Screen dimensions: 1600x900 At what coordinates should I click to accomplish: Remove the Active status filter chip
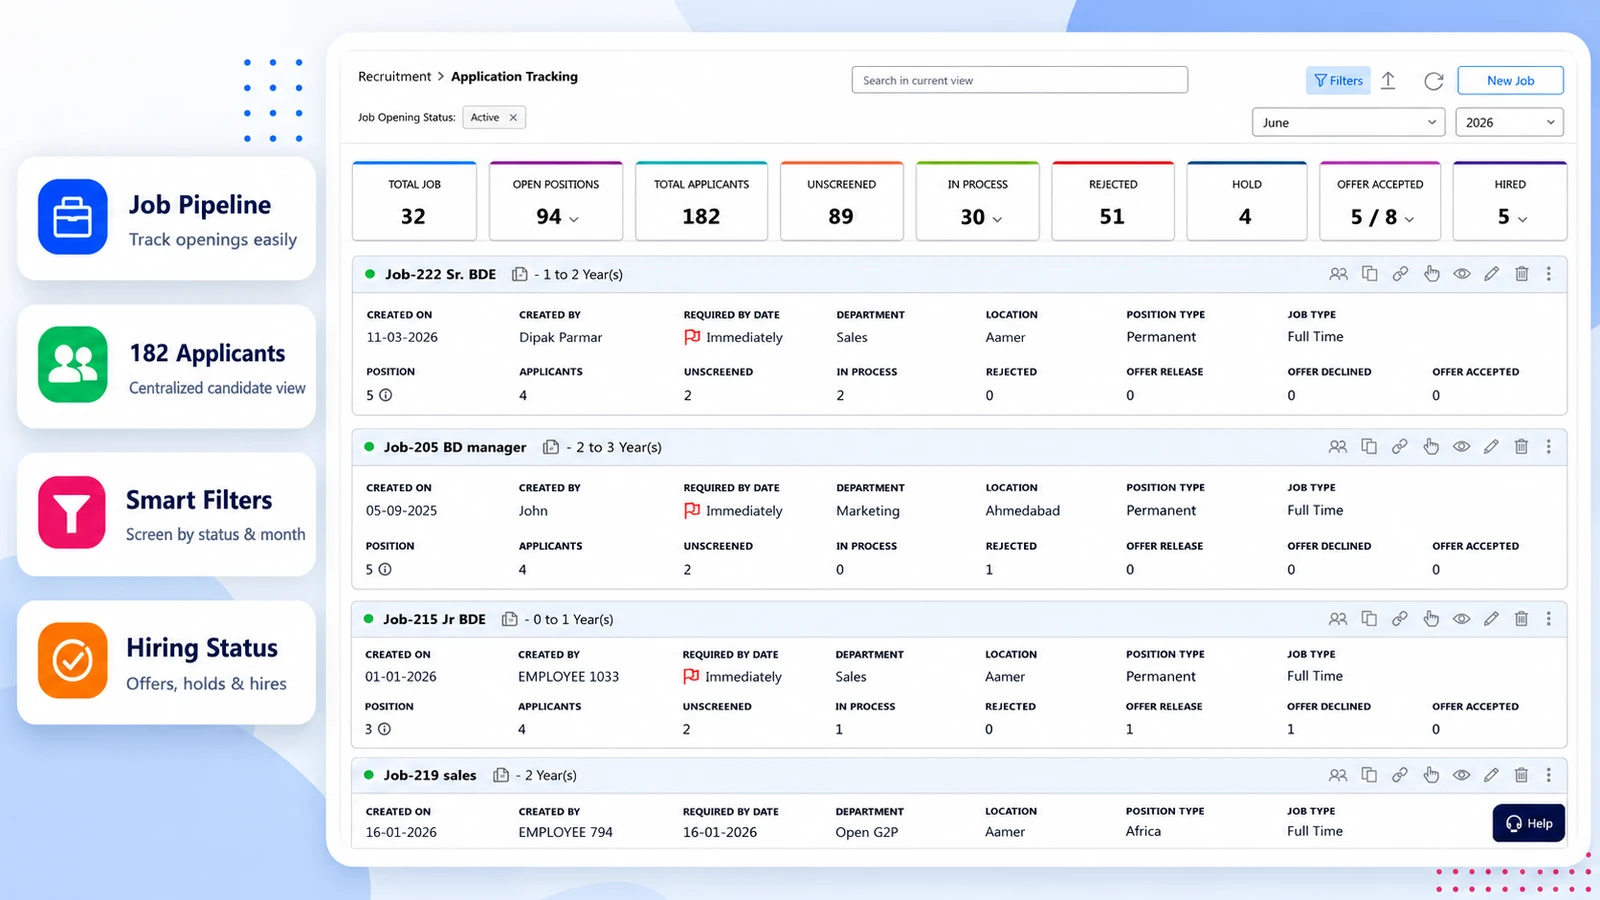point(513,117)
